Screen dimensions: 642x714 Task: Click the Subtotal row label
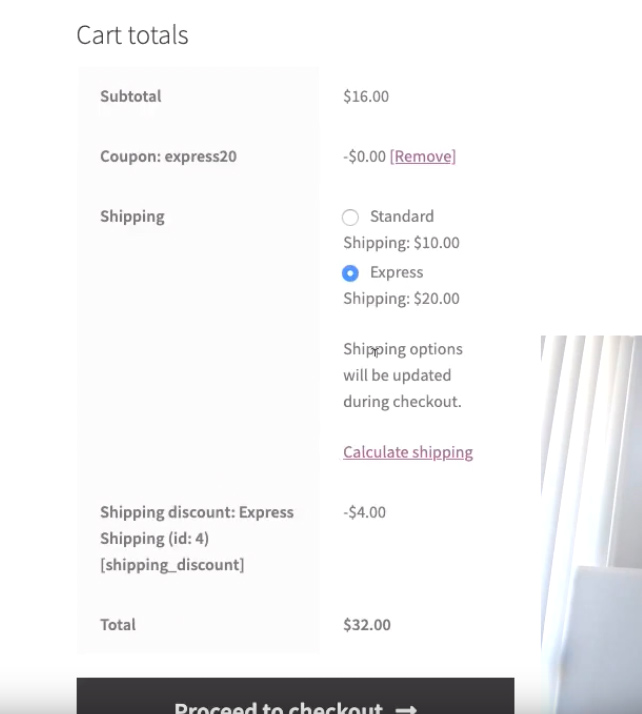tap(130, 96)
